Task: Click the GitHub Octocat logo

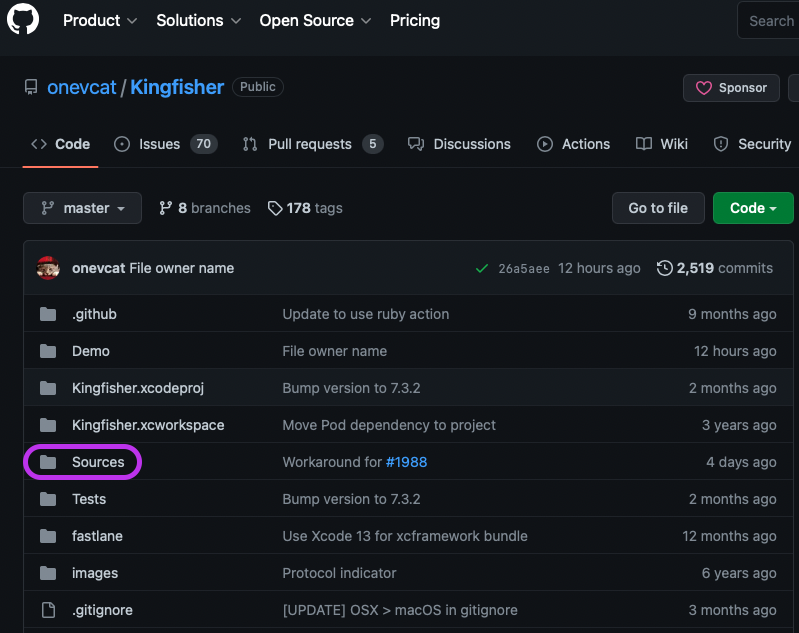Action: (23, 19)
